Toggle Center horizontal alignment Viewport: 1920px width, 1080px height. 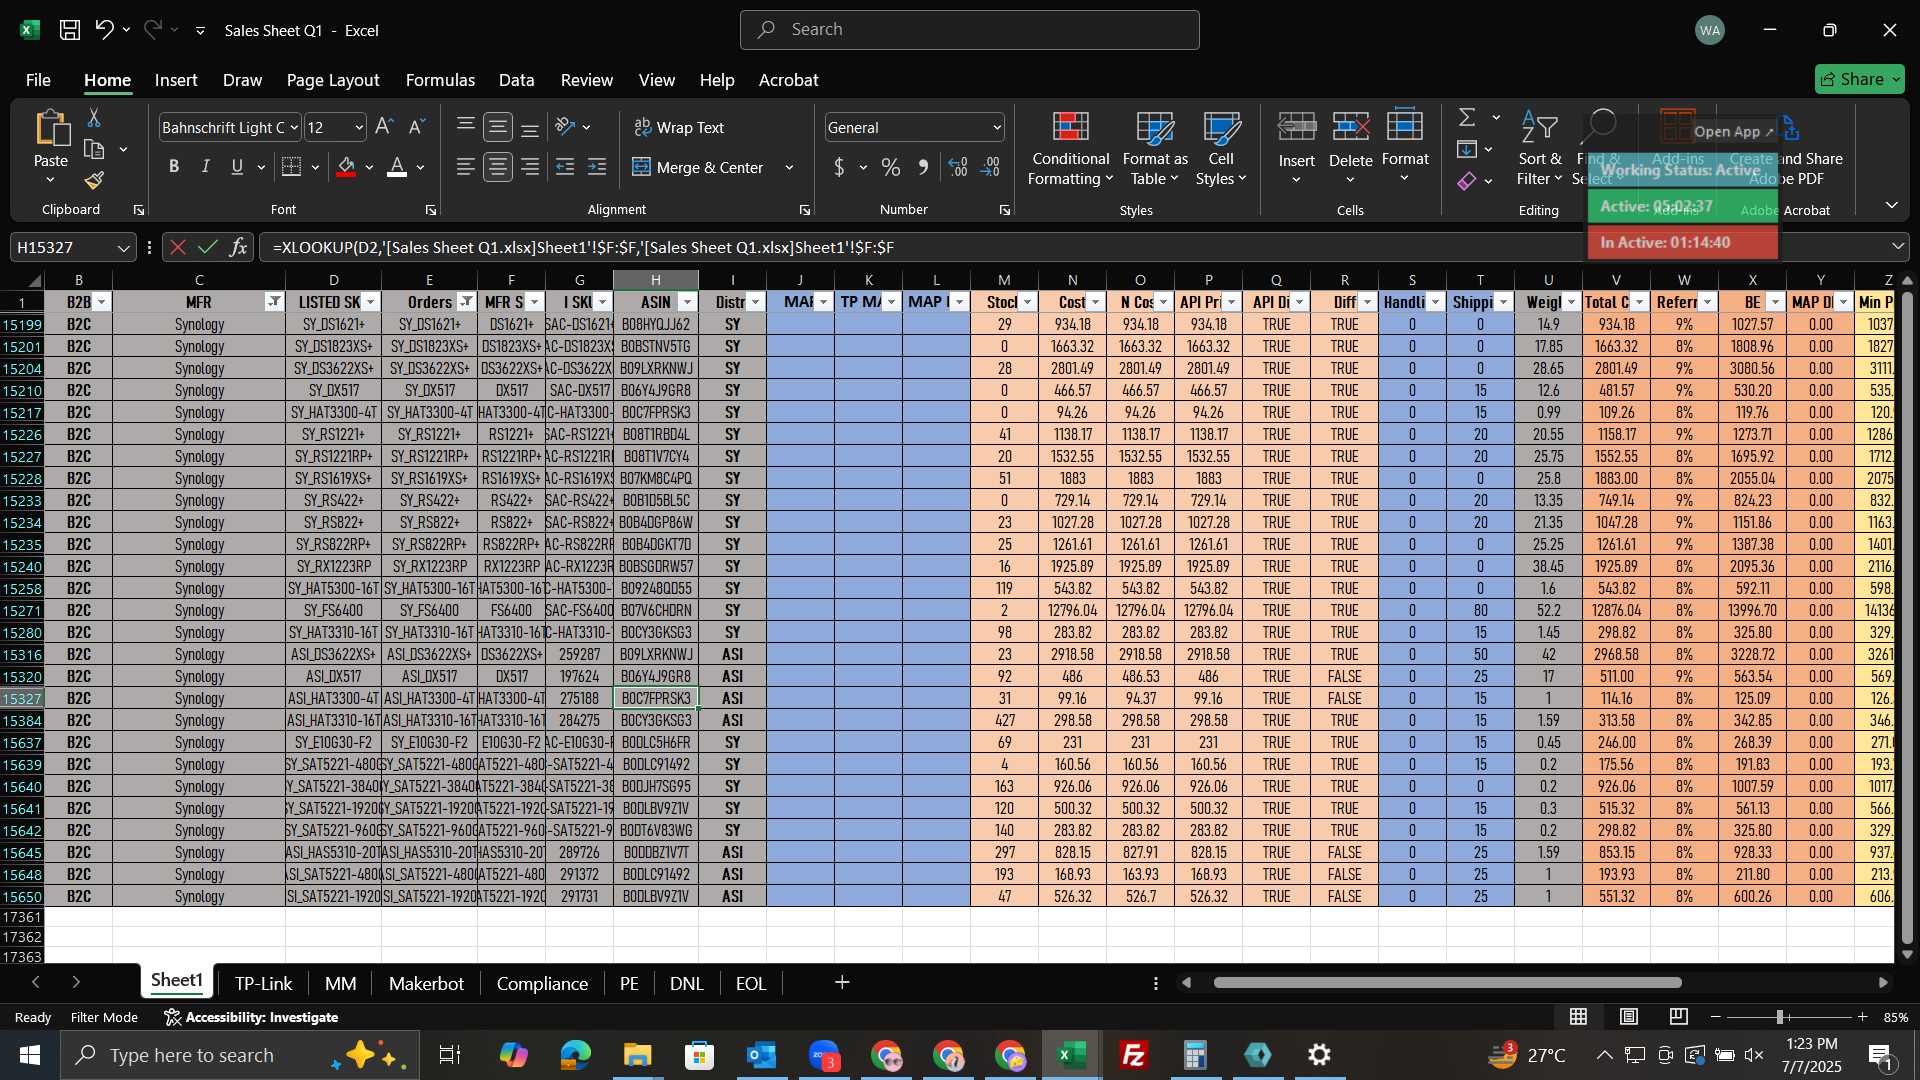click(498, 167)
